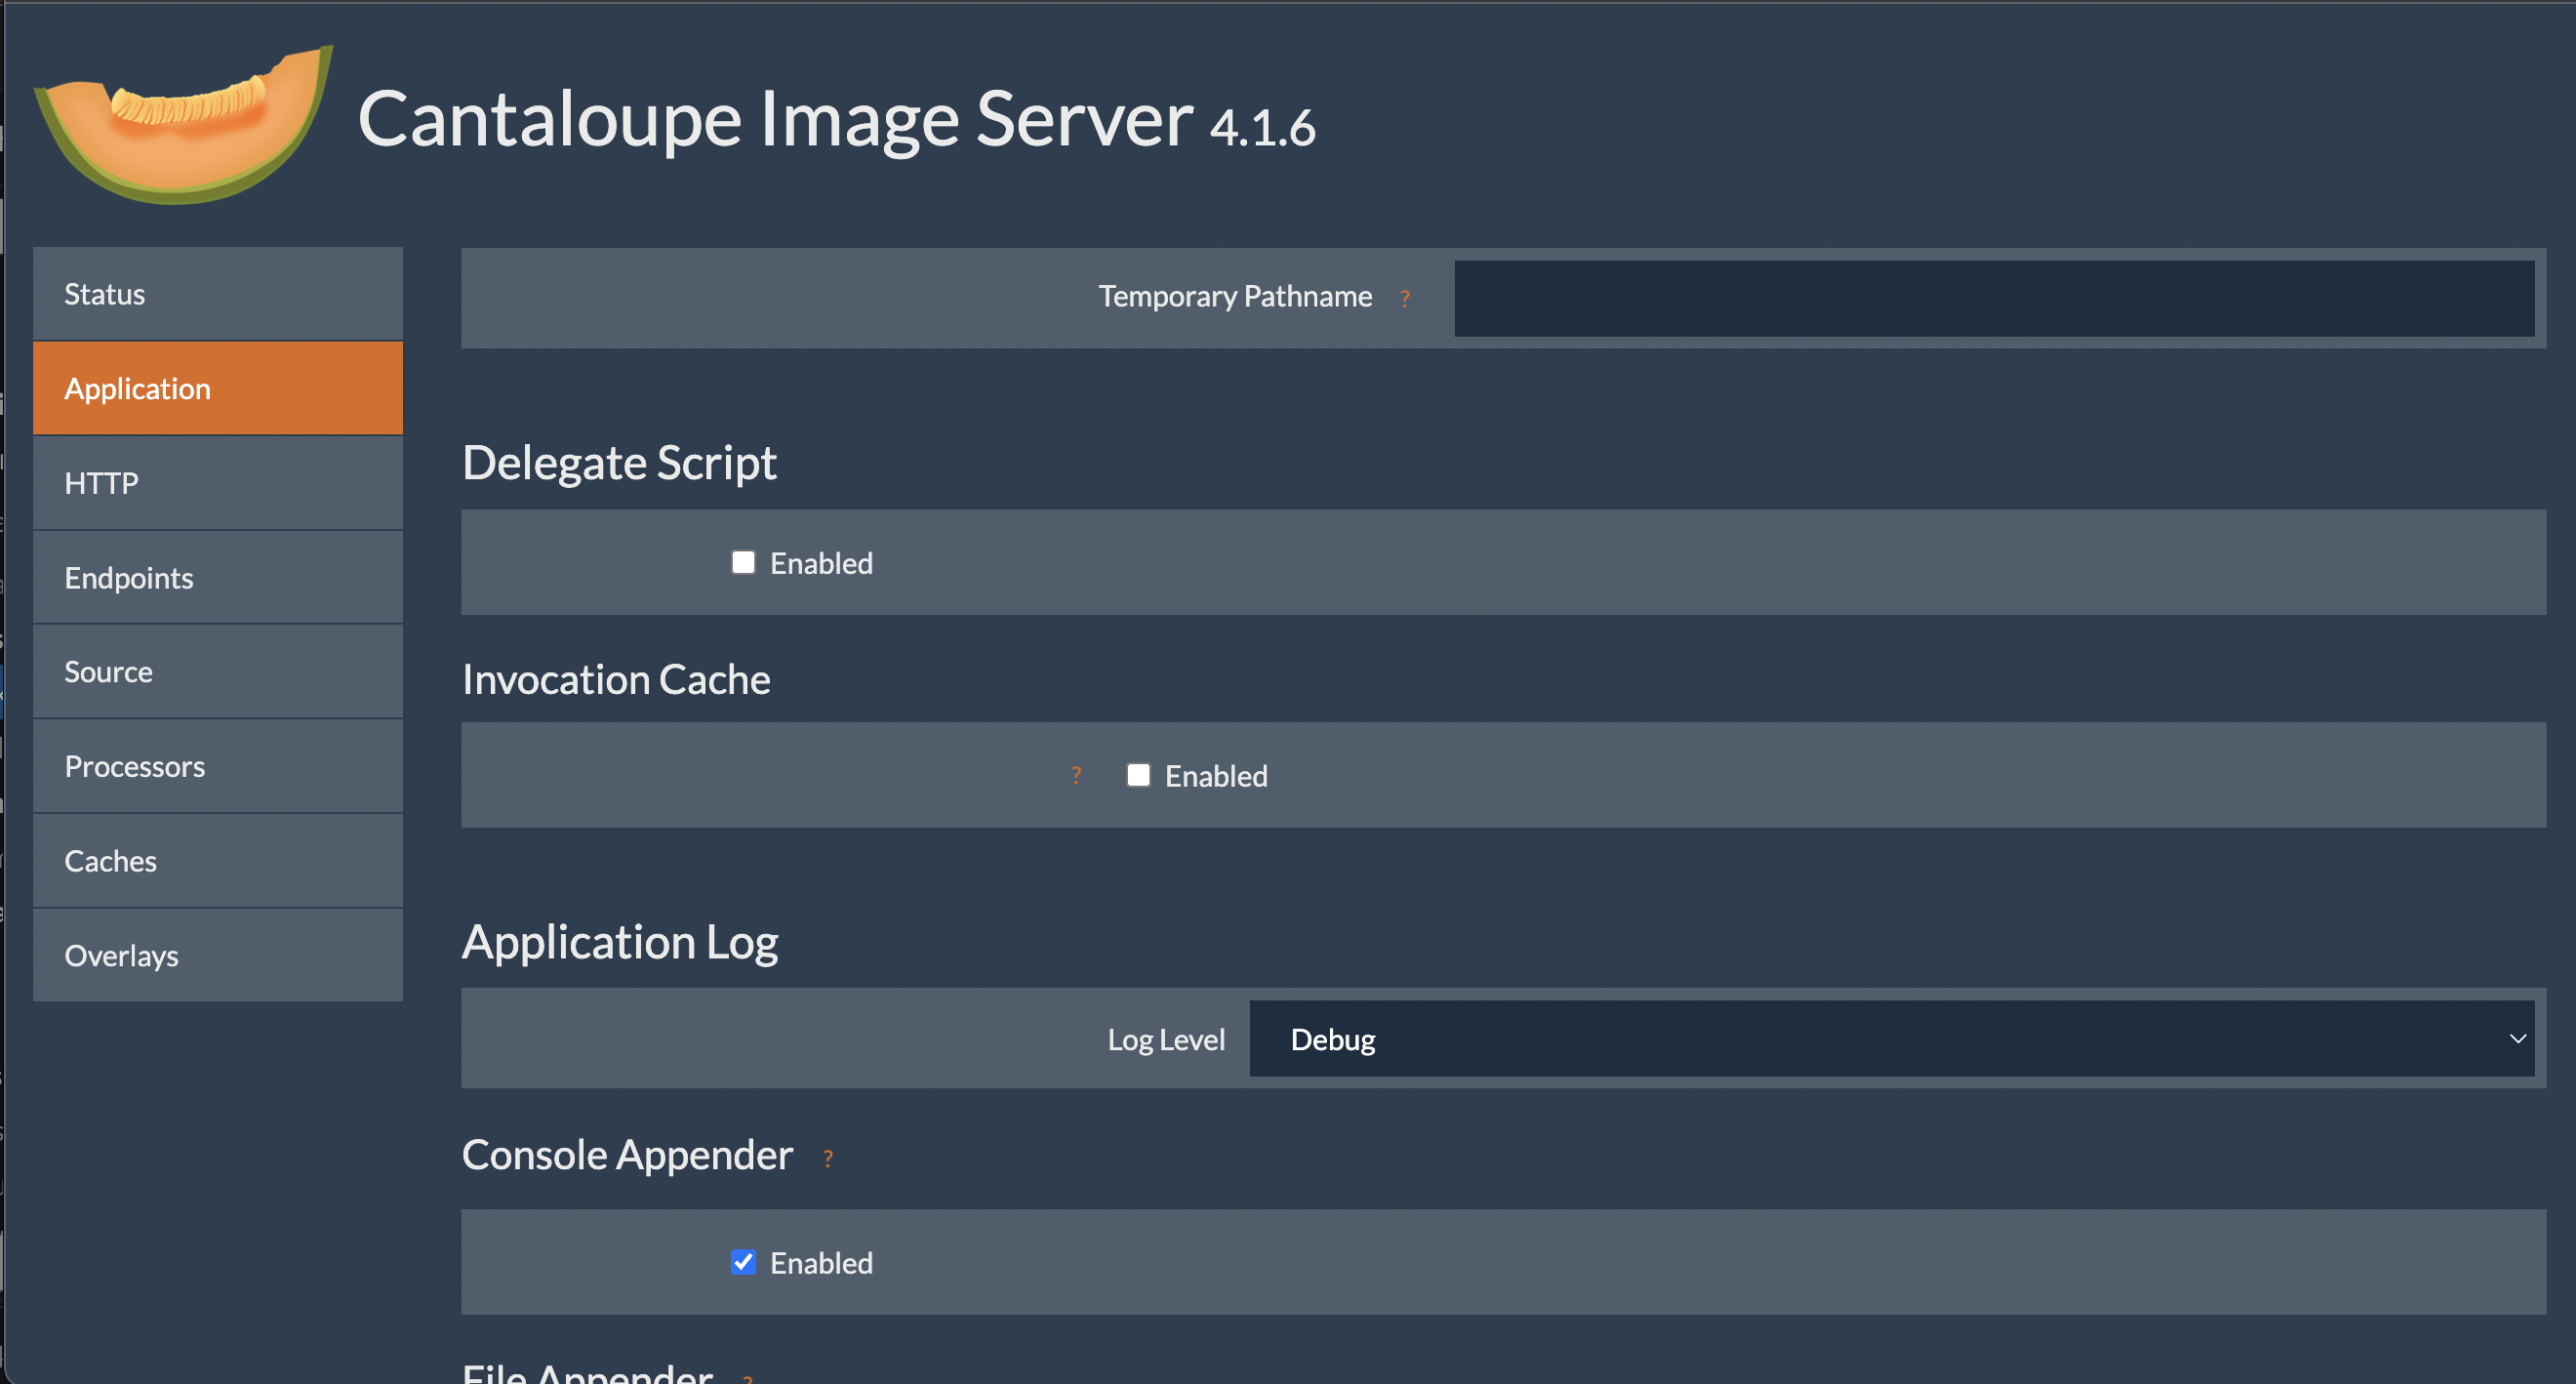This screenshot has width=2576, height=1384.
Task: Select the active Application tab
Action: (218, 388)
